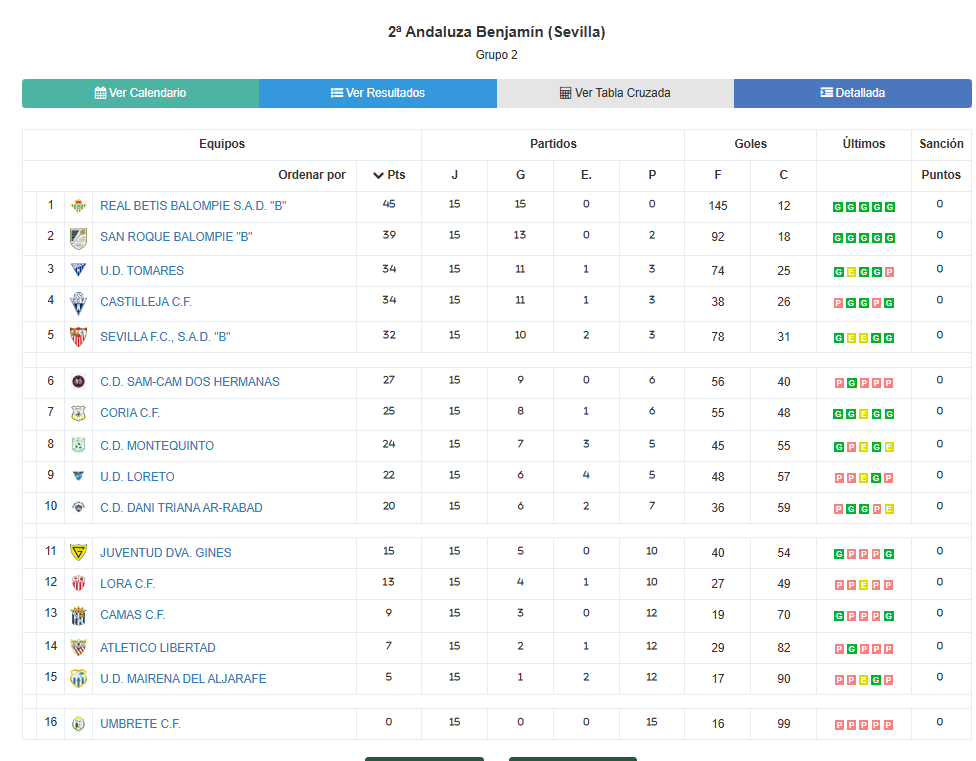Open U.D. LORETO team link

point(137,477)
